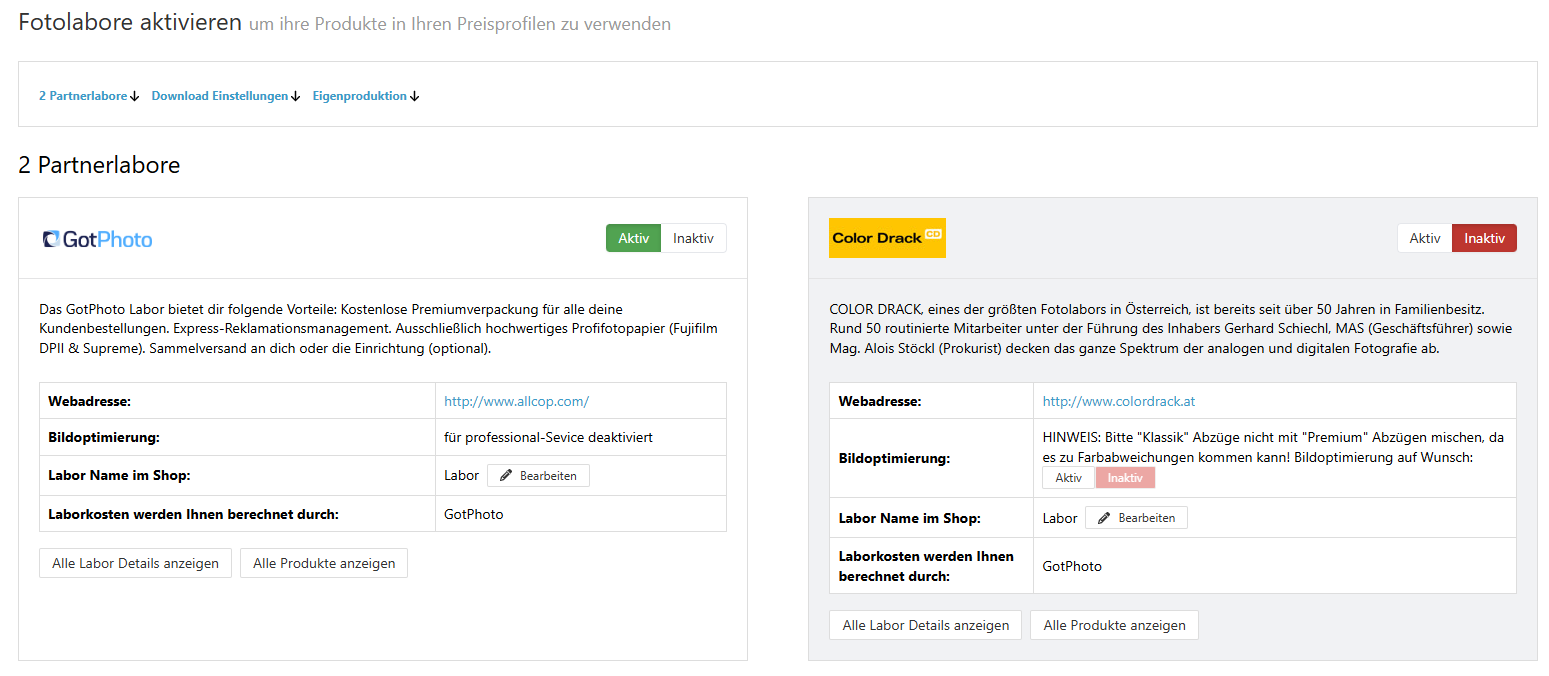Click the 'Fotolabore aktivieren' page heading
1549x676 pixels.
tap(130, 22)
